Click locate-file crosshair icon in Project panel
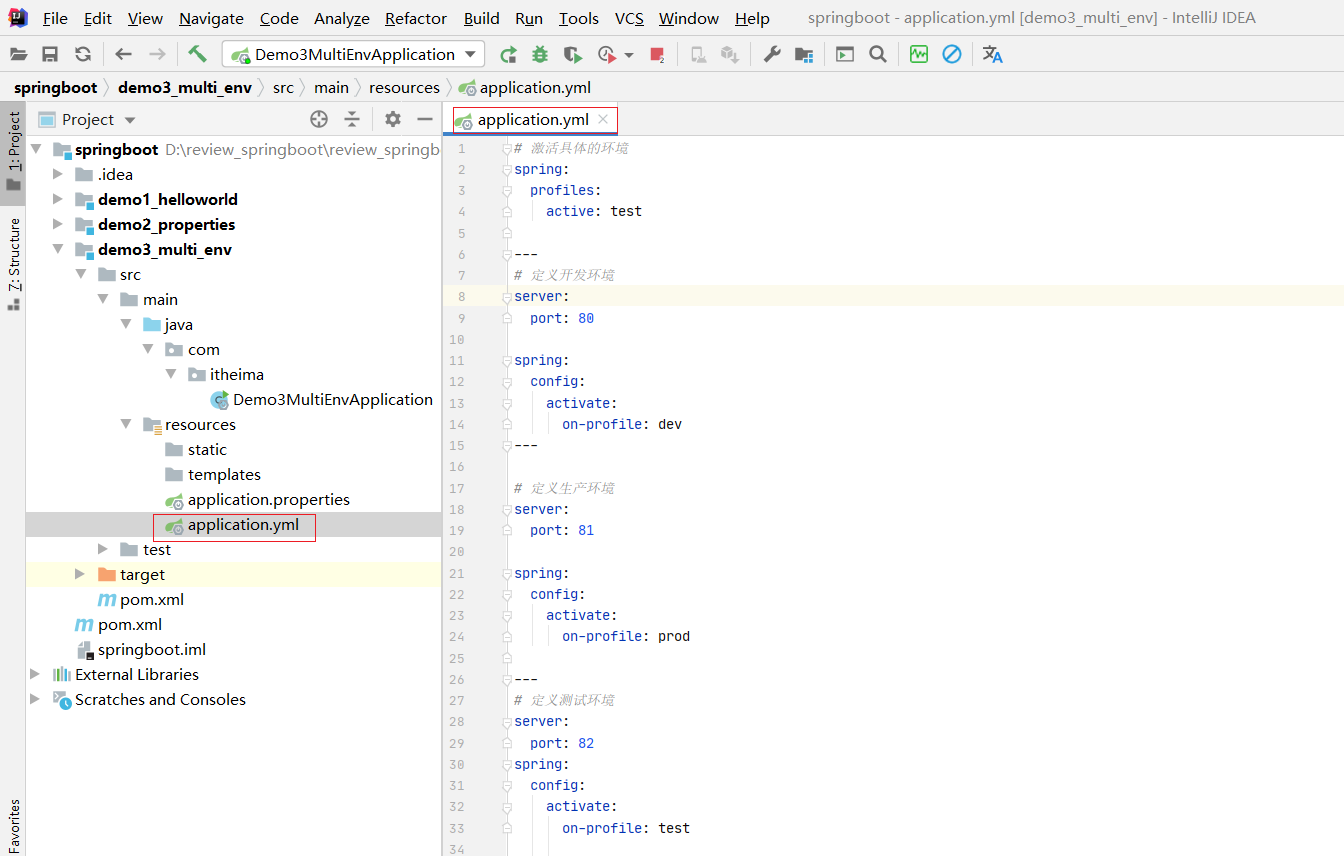This screenshot has width=1344, height=856. (x=319, y=119)
